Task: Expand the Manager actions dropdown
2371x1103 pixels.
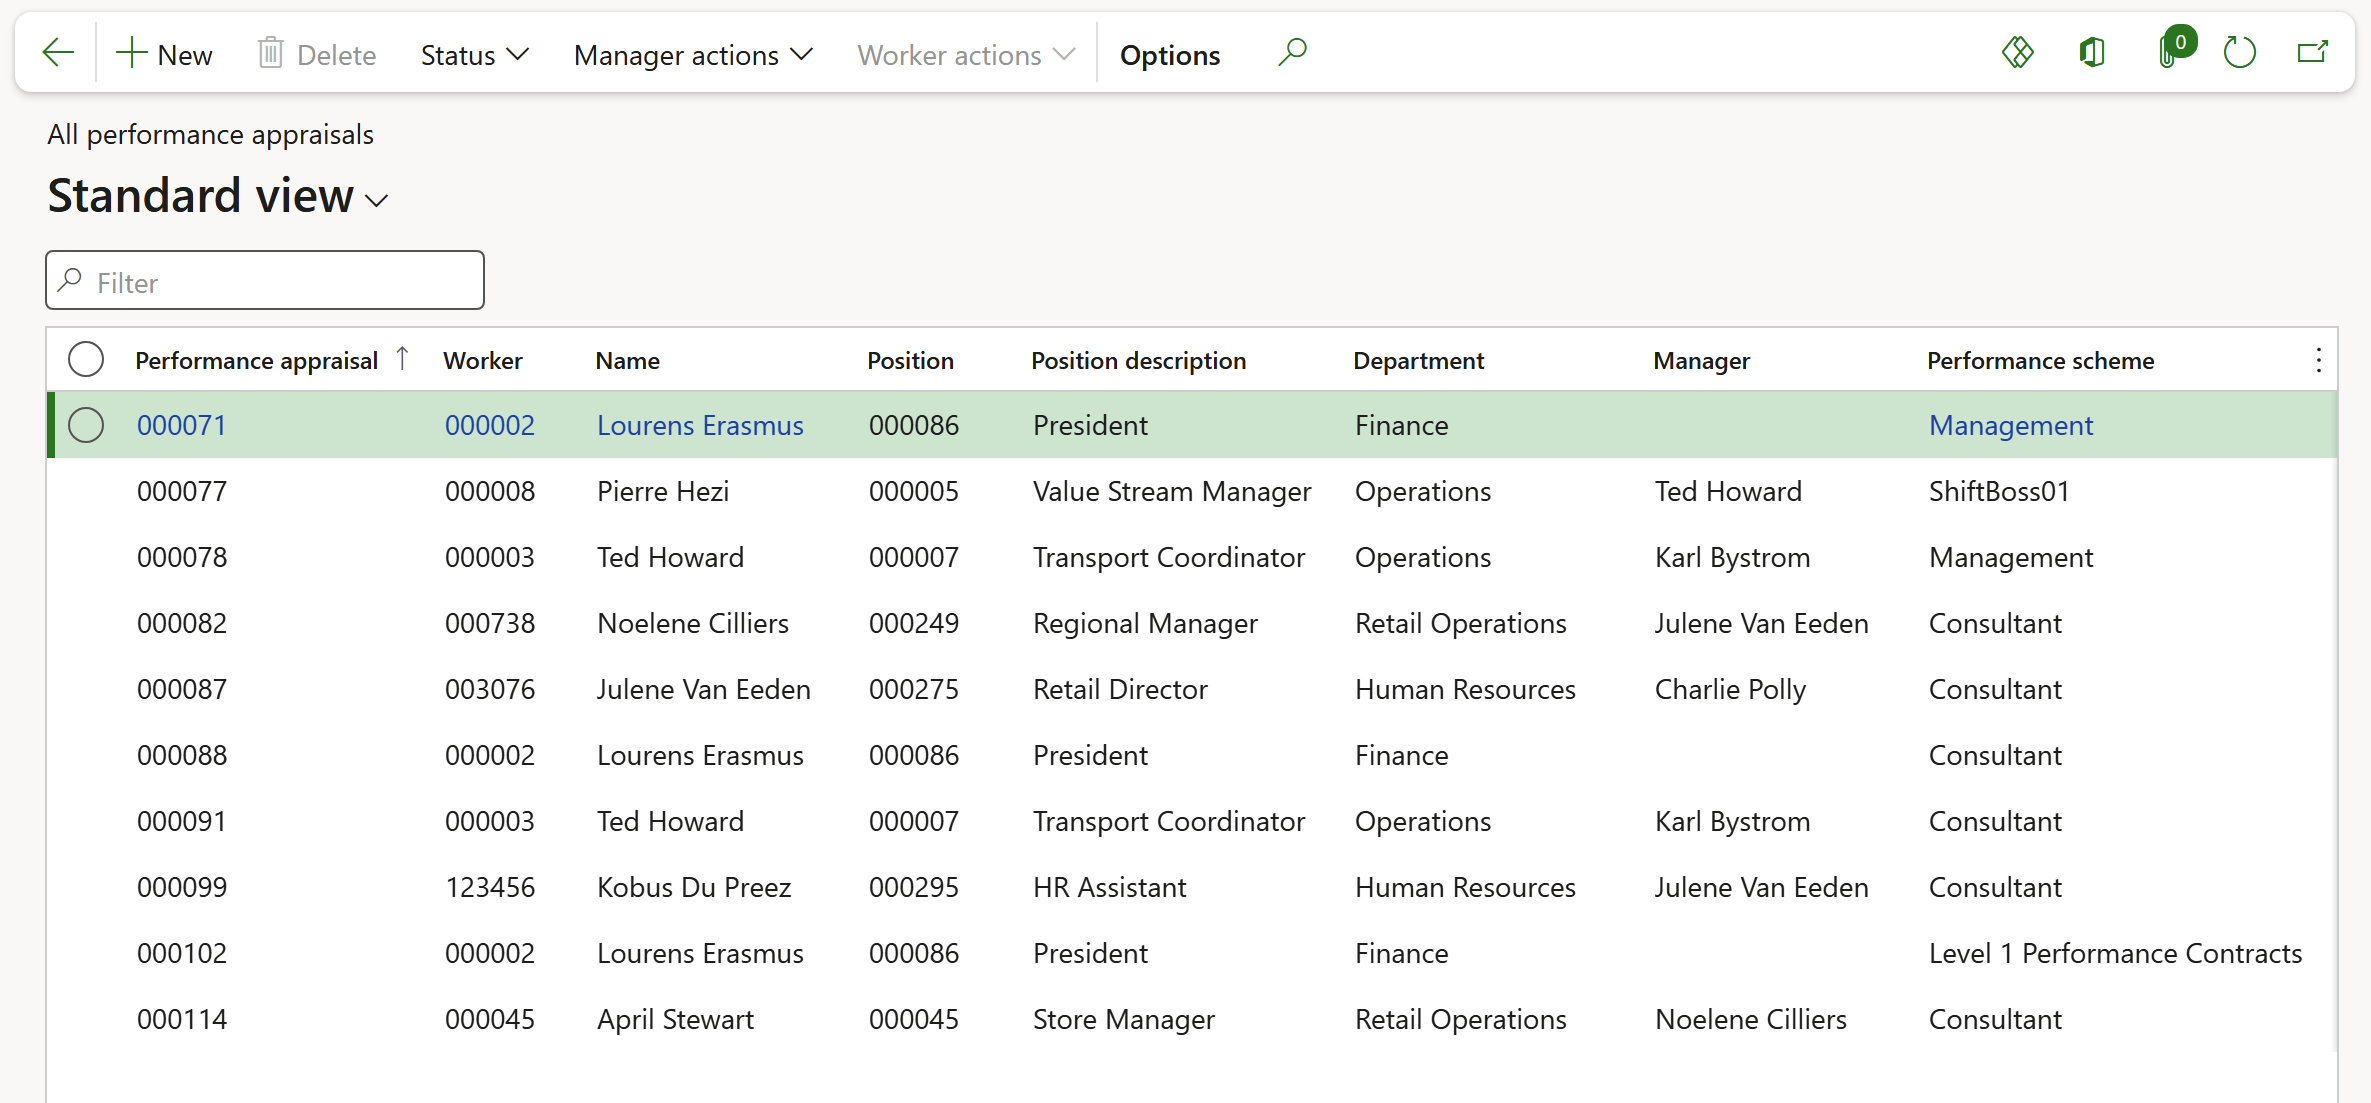Action: 693,55
